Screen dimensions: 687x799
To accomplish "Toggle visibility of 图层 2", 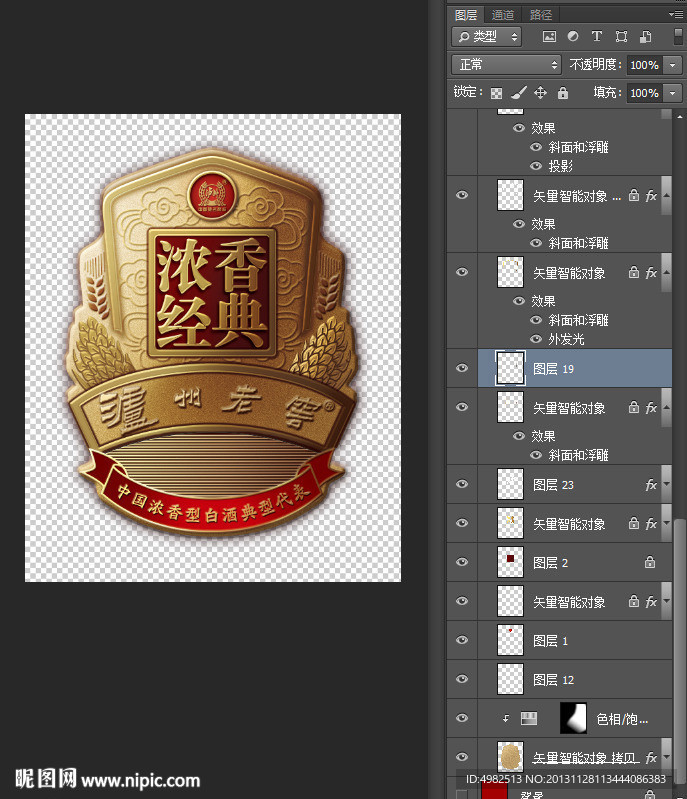I will coord(462,562).
